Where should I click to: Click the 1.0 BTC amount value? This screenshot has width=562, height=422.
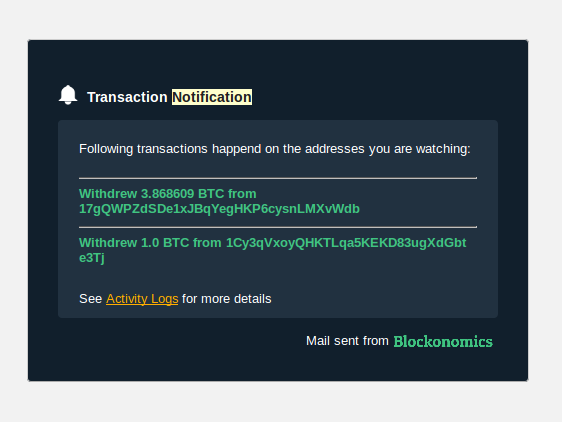click(x=165, y=243)
